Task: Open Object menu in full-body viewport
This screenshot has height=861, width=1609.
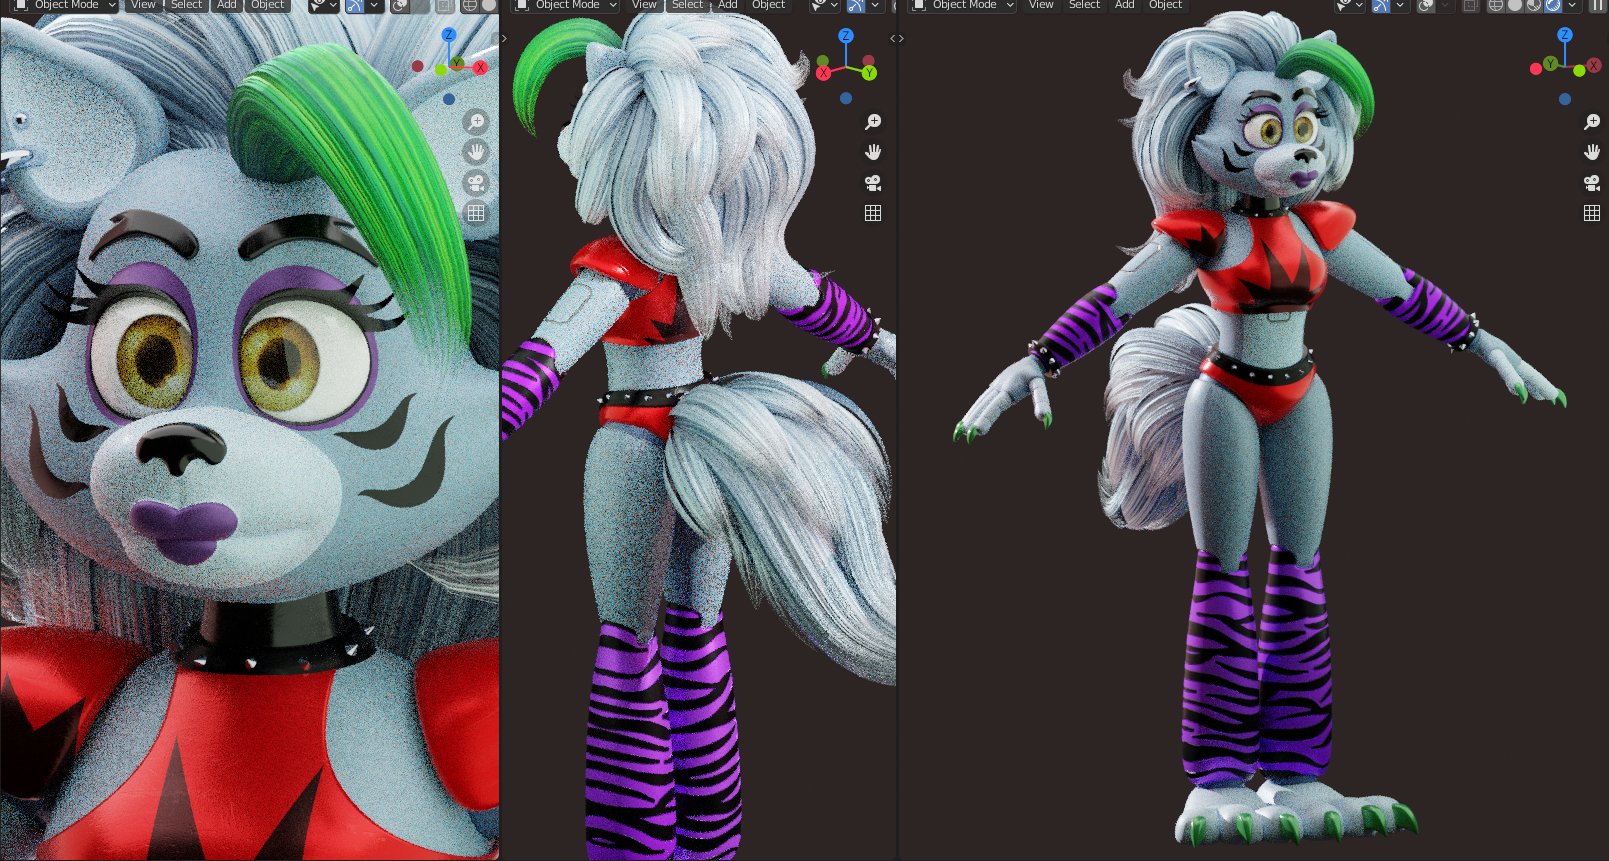Action: [1165, 5]
